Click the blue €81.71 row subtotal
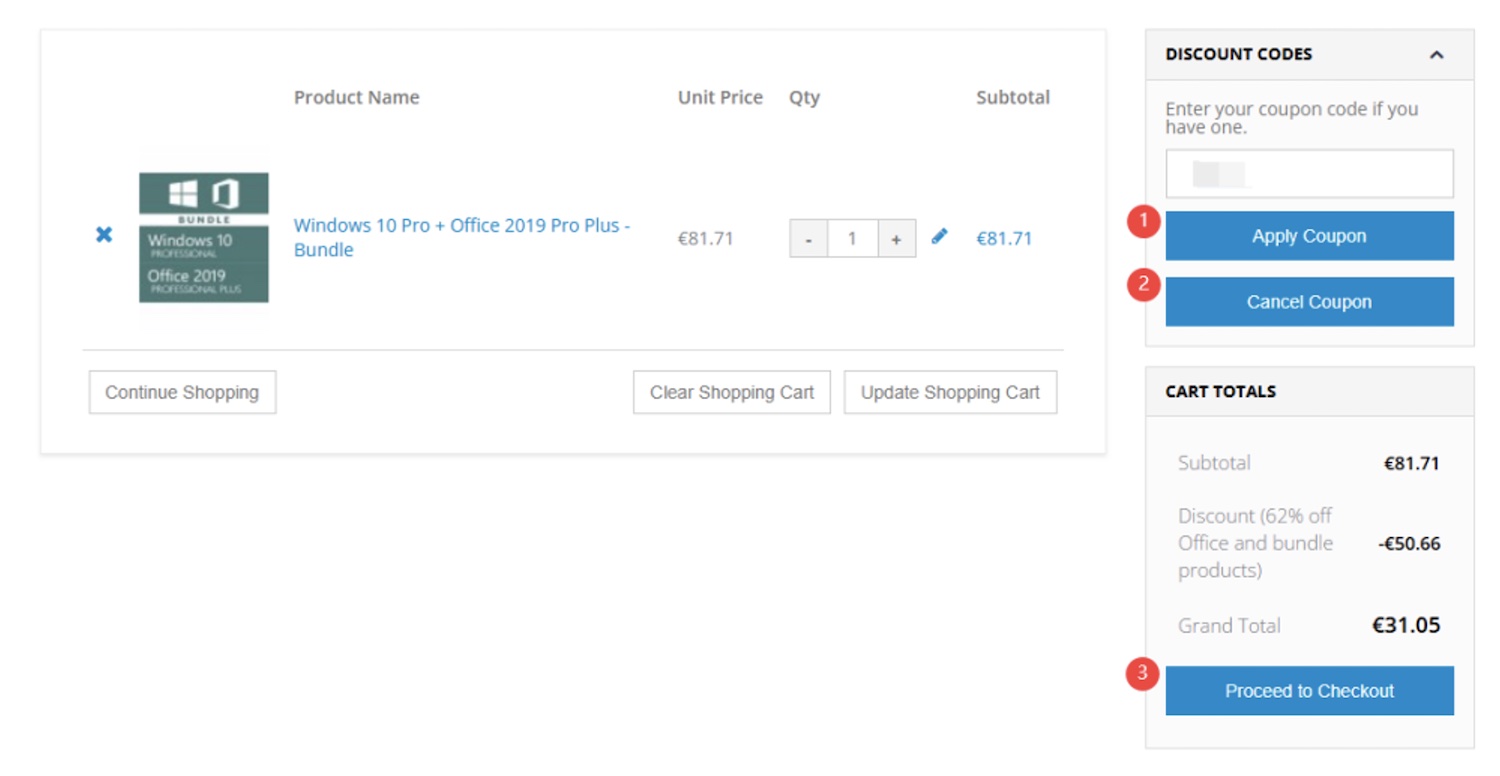This screenshot has width=1500, height=776. [1003, 238]
